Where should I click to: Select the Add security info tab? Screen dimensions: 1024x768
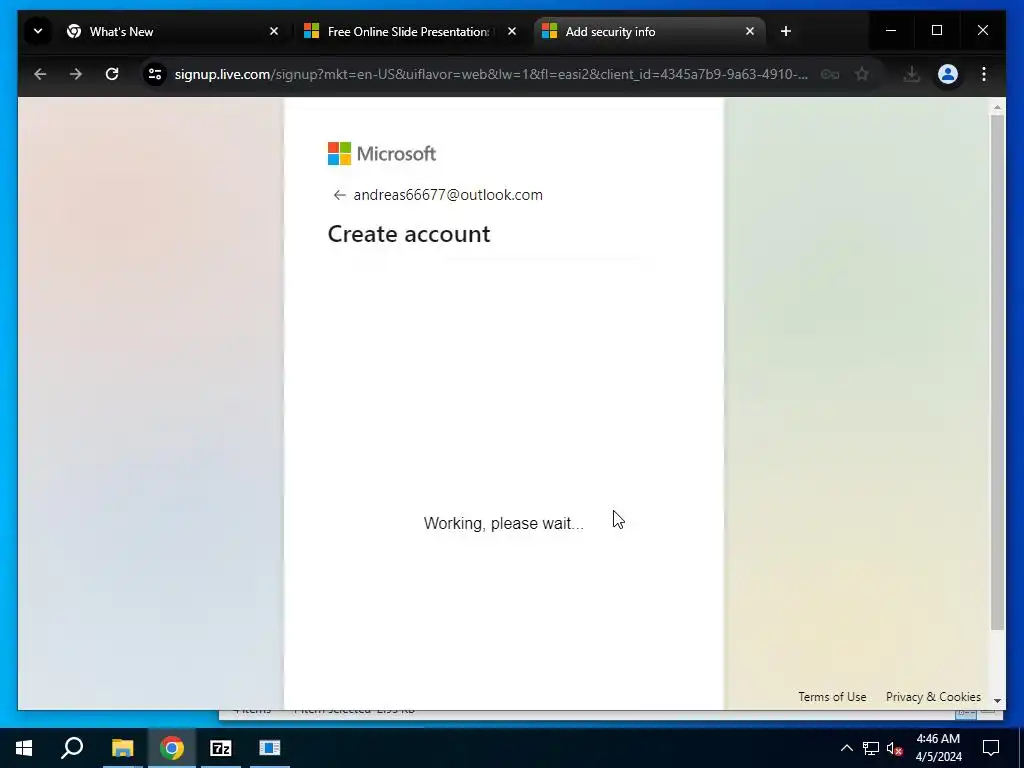click(650, 31)
